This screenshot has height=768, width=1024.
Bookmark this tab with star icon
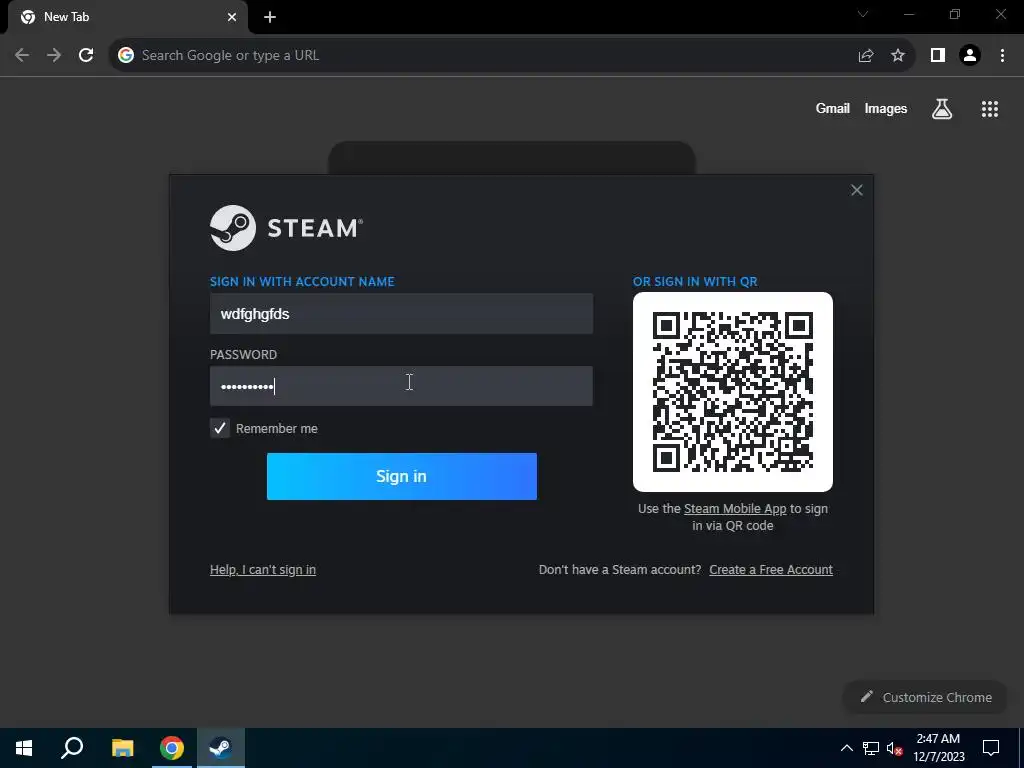click(898, 55)
